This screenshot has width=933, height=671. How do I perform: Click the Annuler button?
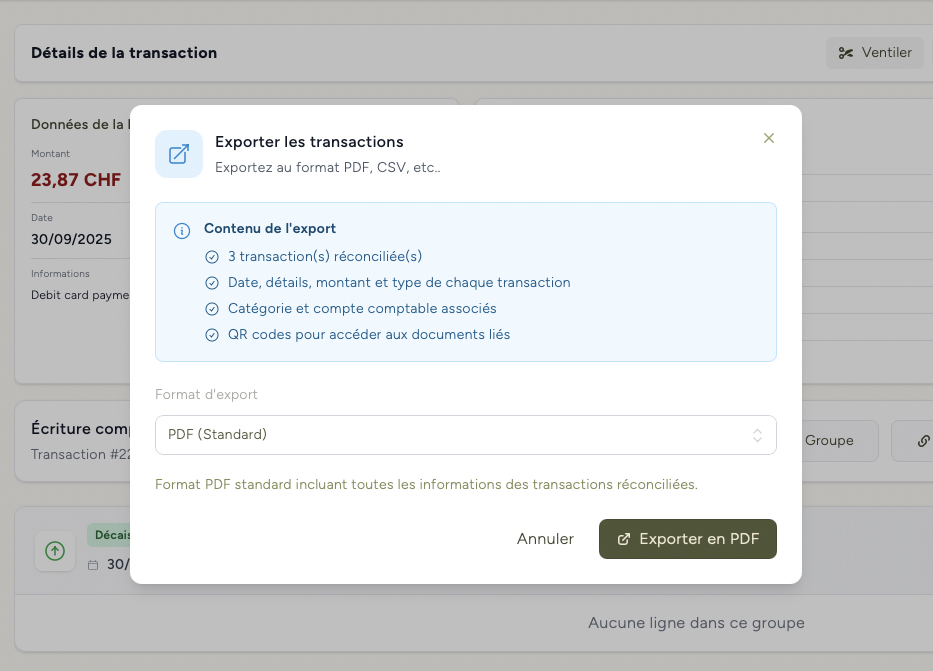click(545, 538)
